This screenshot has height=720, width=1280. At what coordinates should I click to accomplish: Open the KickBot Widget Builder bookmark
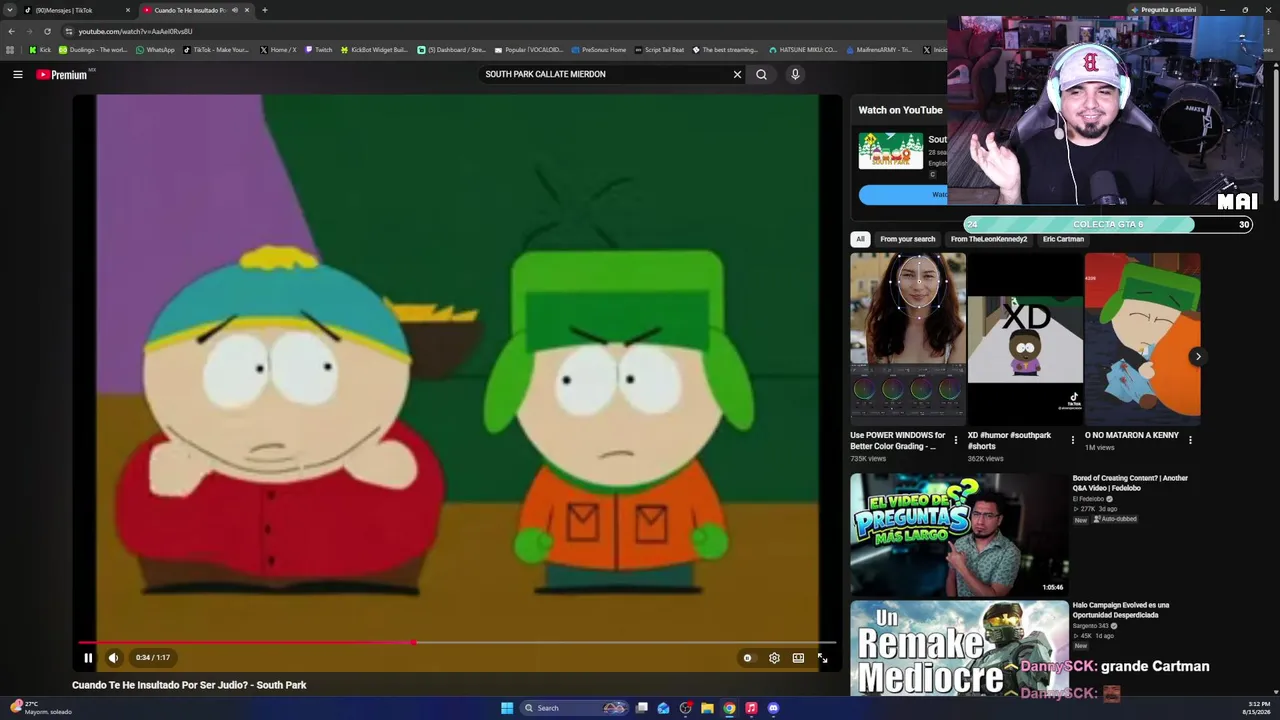point(375,50)
